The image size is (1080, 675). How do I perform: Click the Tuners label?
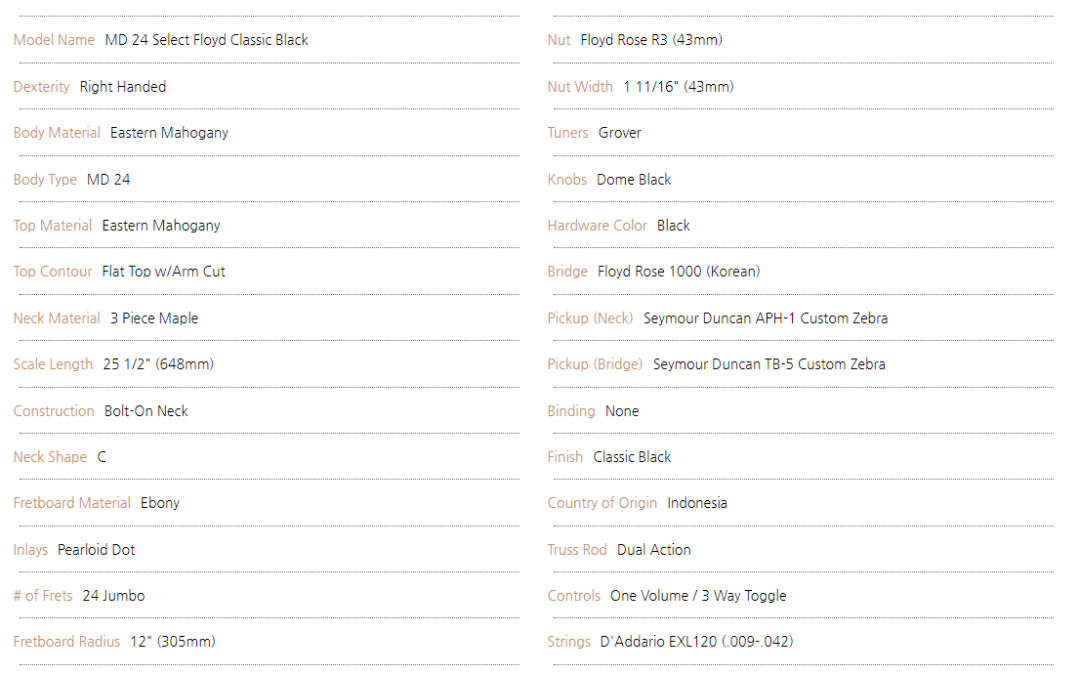click(568, 133)
